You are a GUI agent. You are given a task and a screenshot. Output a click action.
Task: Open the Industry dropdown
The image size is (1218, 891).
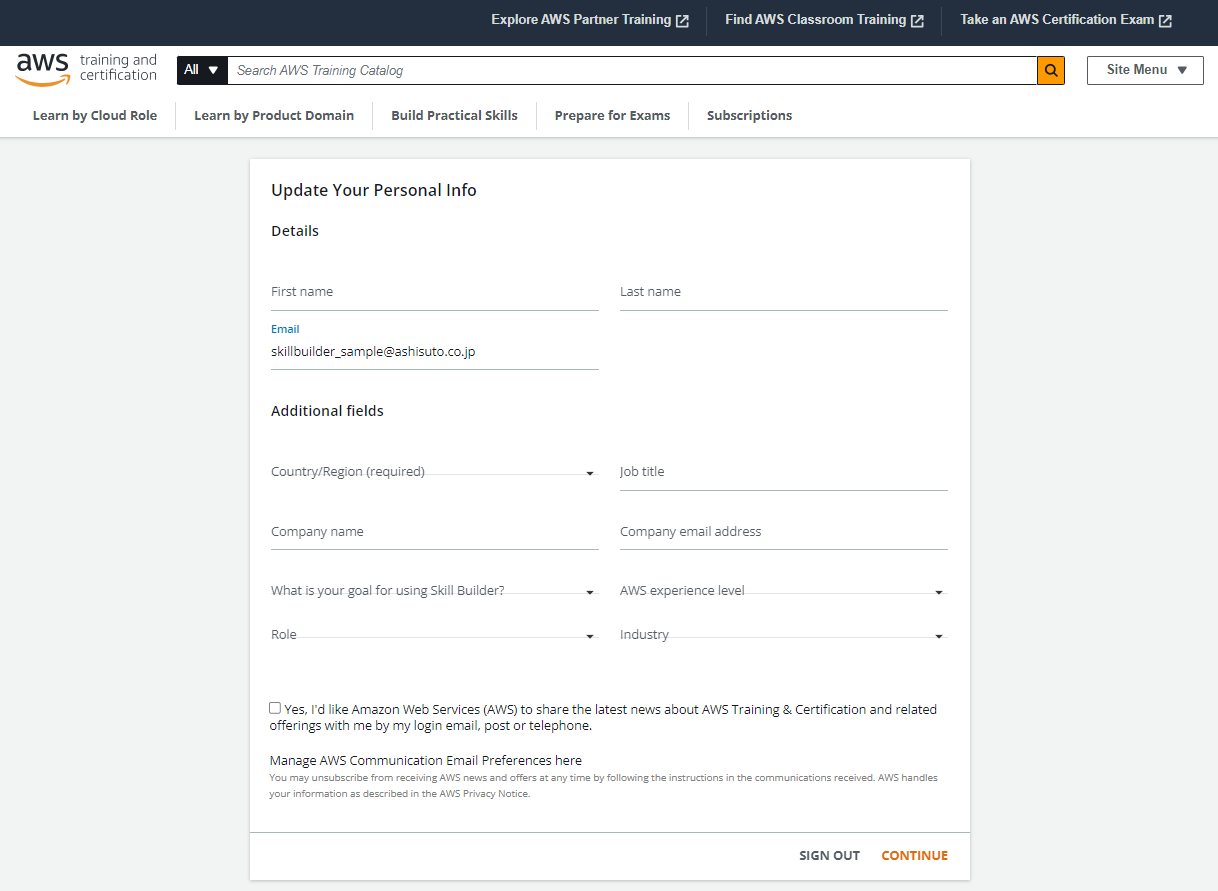(x=782, y=635)
